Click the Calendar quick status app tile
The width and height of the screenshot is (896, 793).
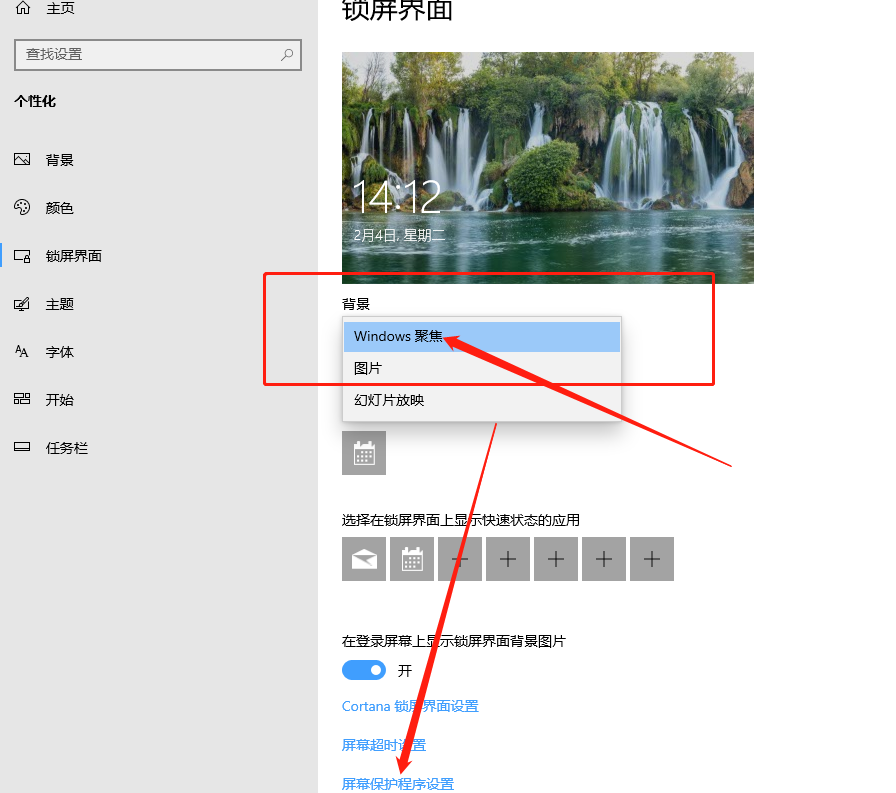[x=412, y=559]
